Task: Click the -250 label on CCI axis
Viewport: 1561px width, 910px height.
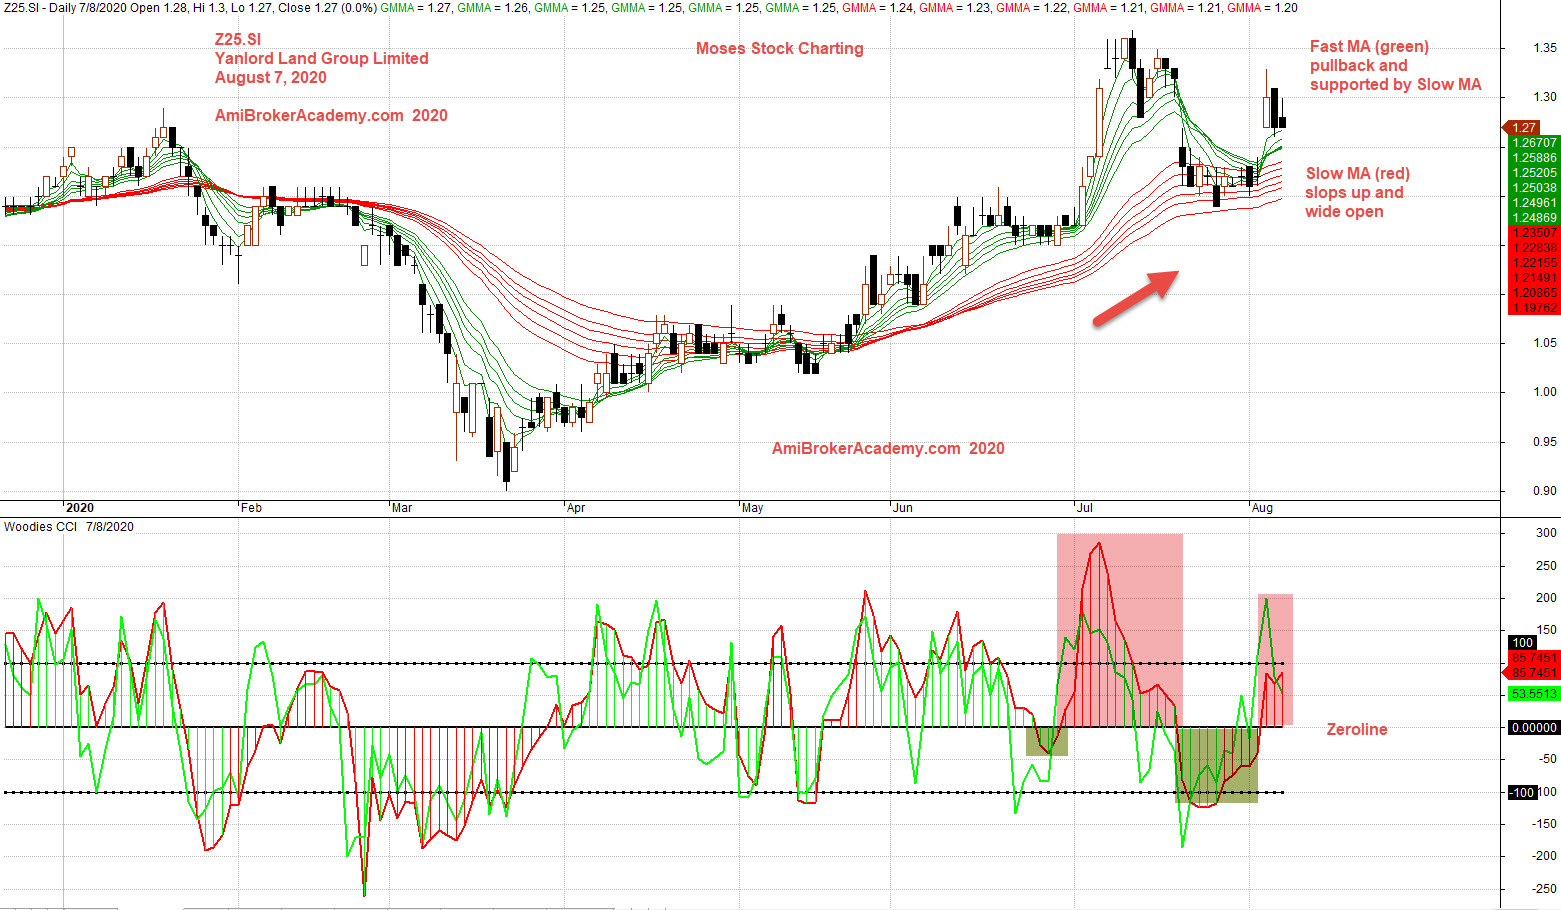Action: point(1545,889)
